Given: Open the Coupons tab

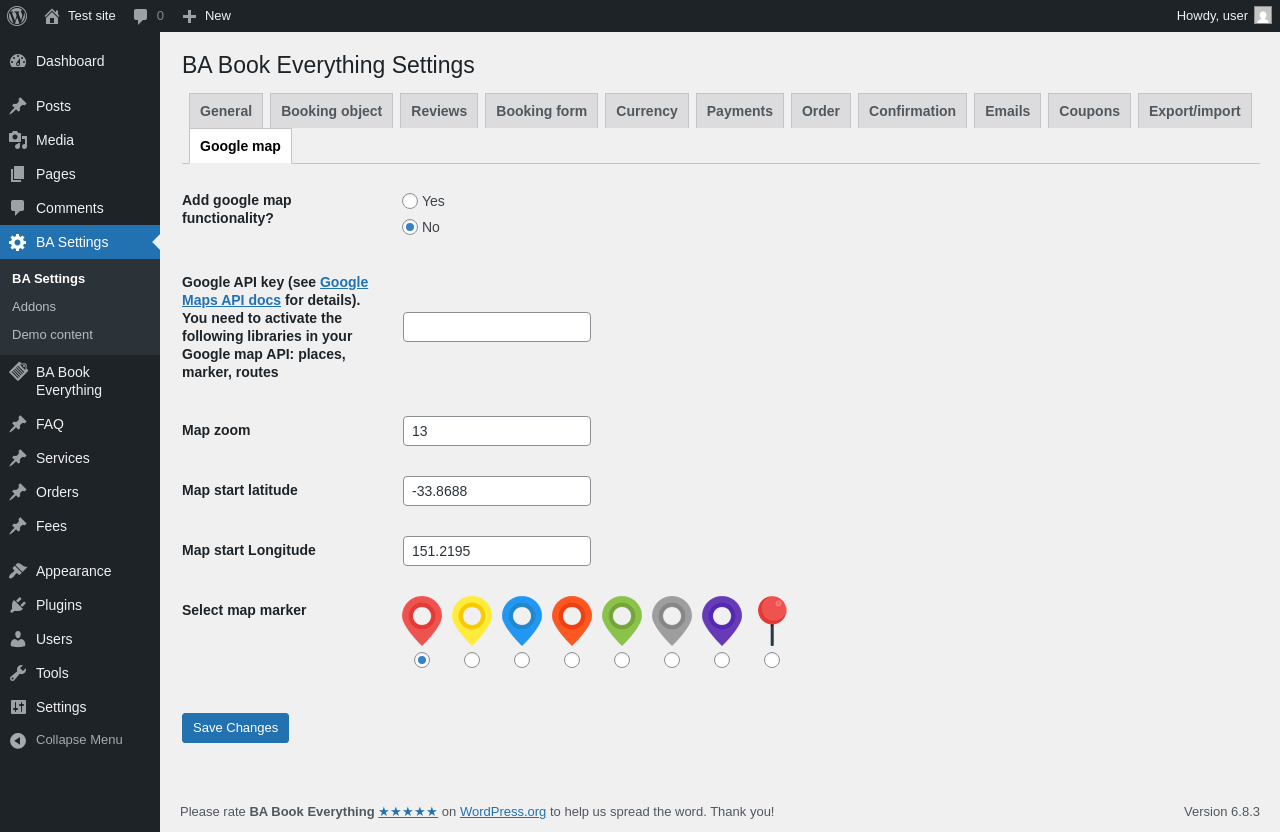Looking at the screenshot, I should (1090, 111).
